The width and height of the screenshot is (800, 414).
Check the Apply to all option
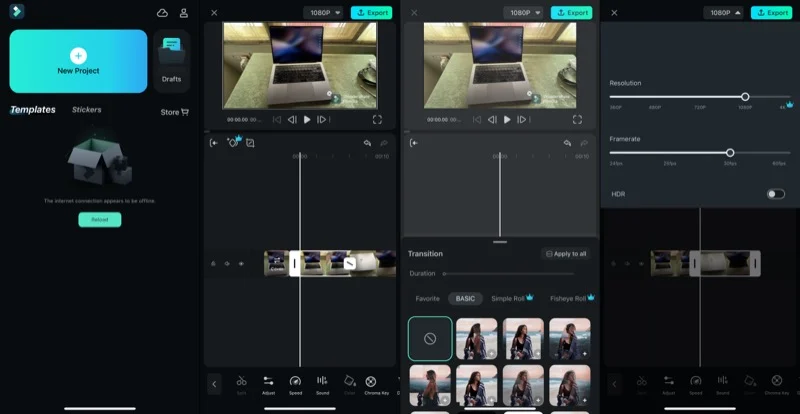pyautogui.click(x=566, y=254)
